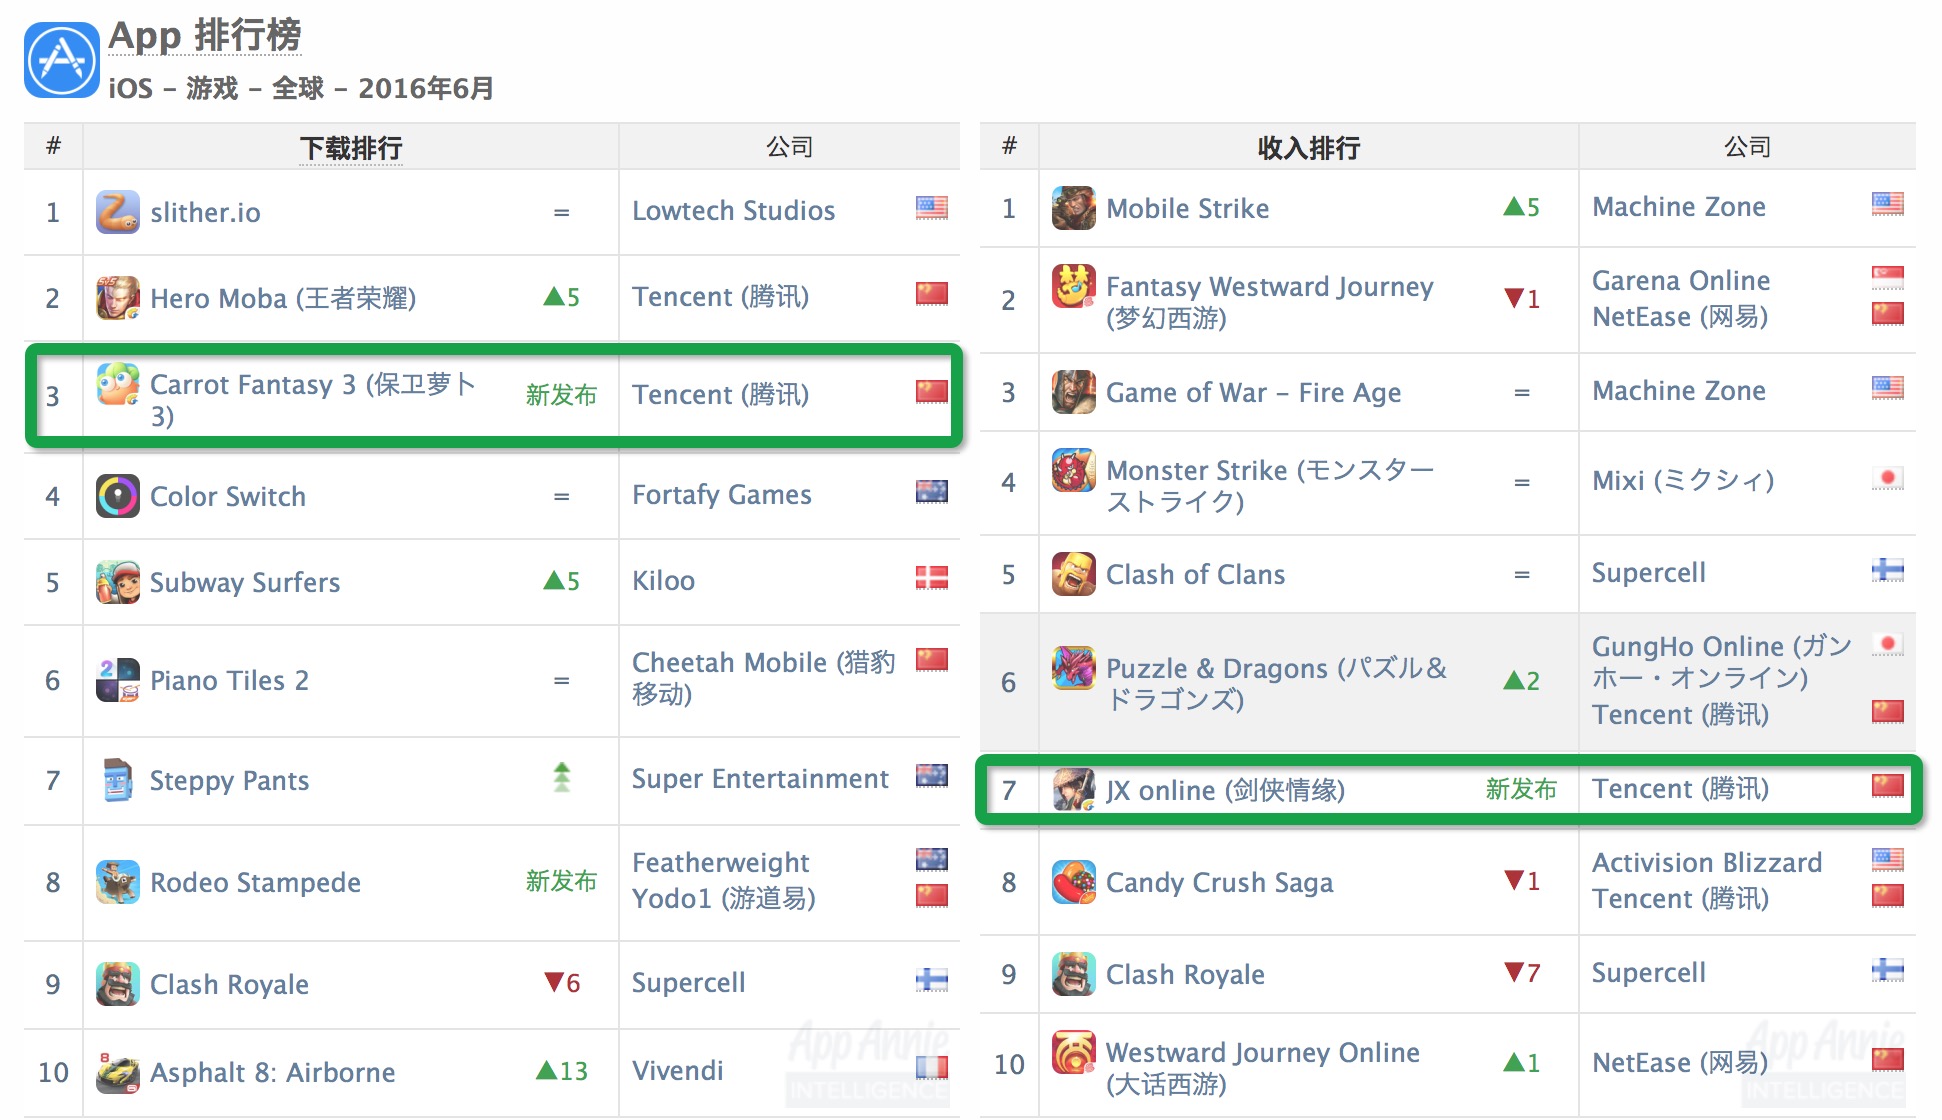The width and height of the screenshot is (1942, 1120).
Task: Click the Finland flag beside Supercell in revenue row 5
Action: (x=1887, y=571)
